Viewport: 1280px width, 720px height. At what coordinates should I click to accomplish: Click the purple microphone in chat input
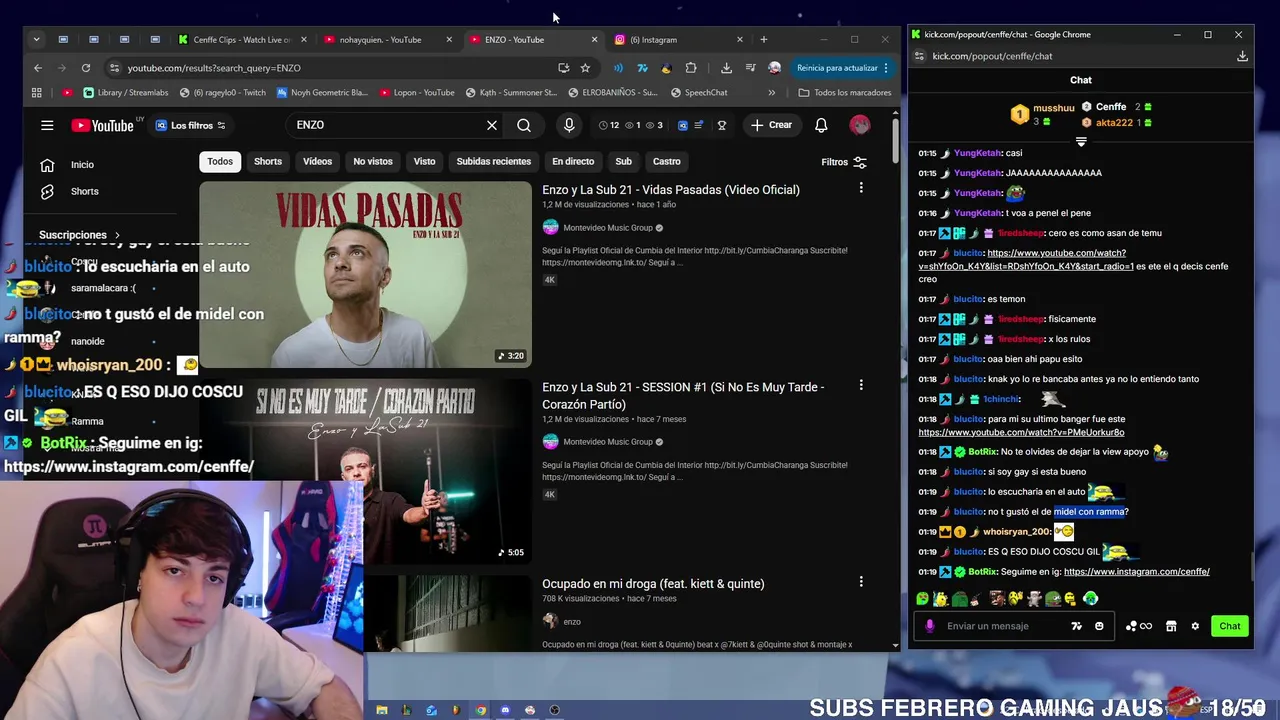pyautogui.click(x=930, y=626)
